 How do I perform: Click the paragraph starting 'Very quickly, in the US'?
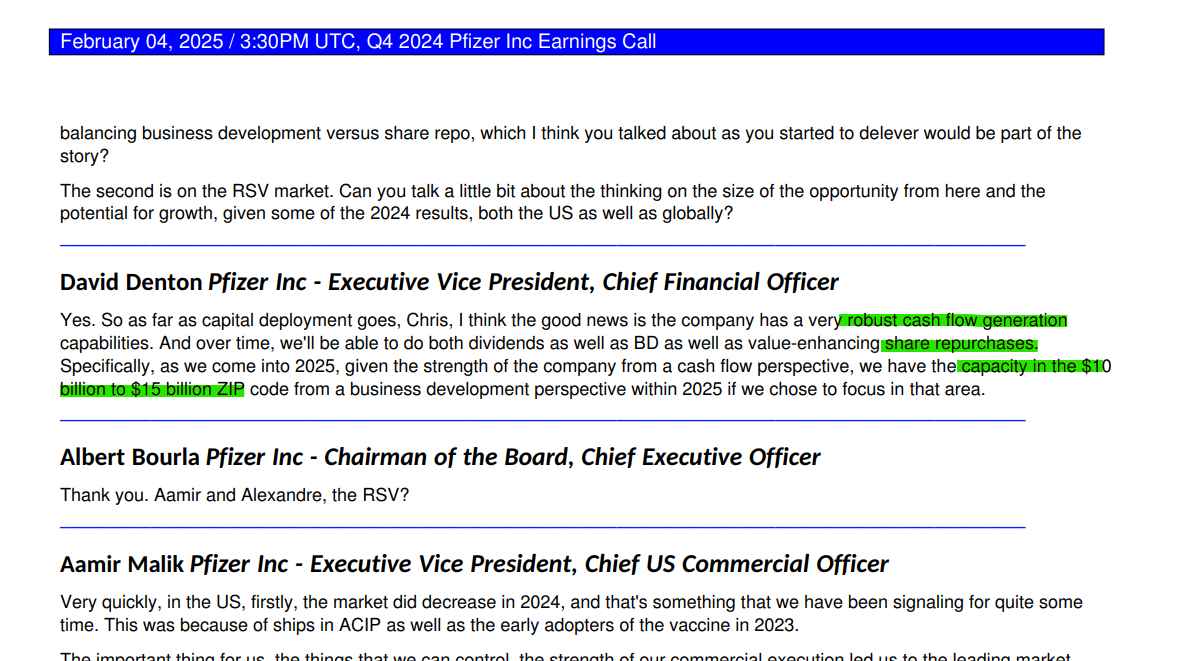click(571, 614)
